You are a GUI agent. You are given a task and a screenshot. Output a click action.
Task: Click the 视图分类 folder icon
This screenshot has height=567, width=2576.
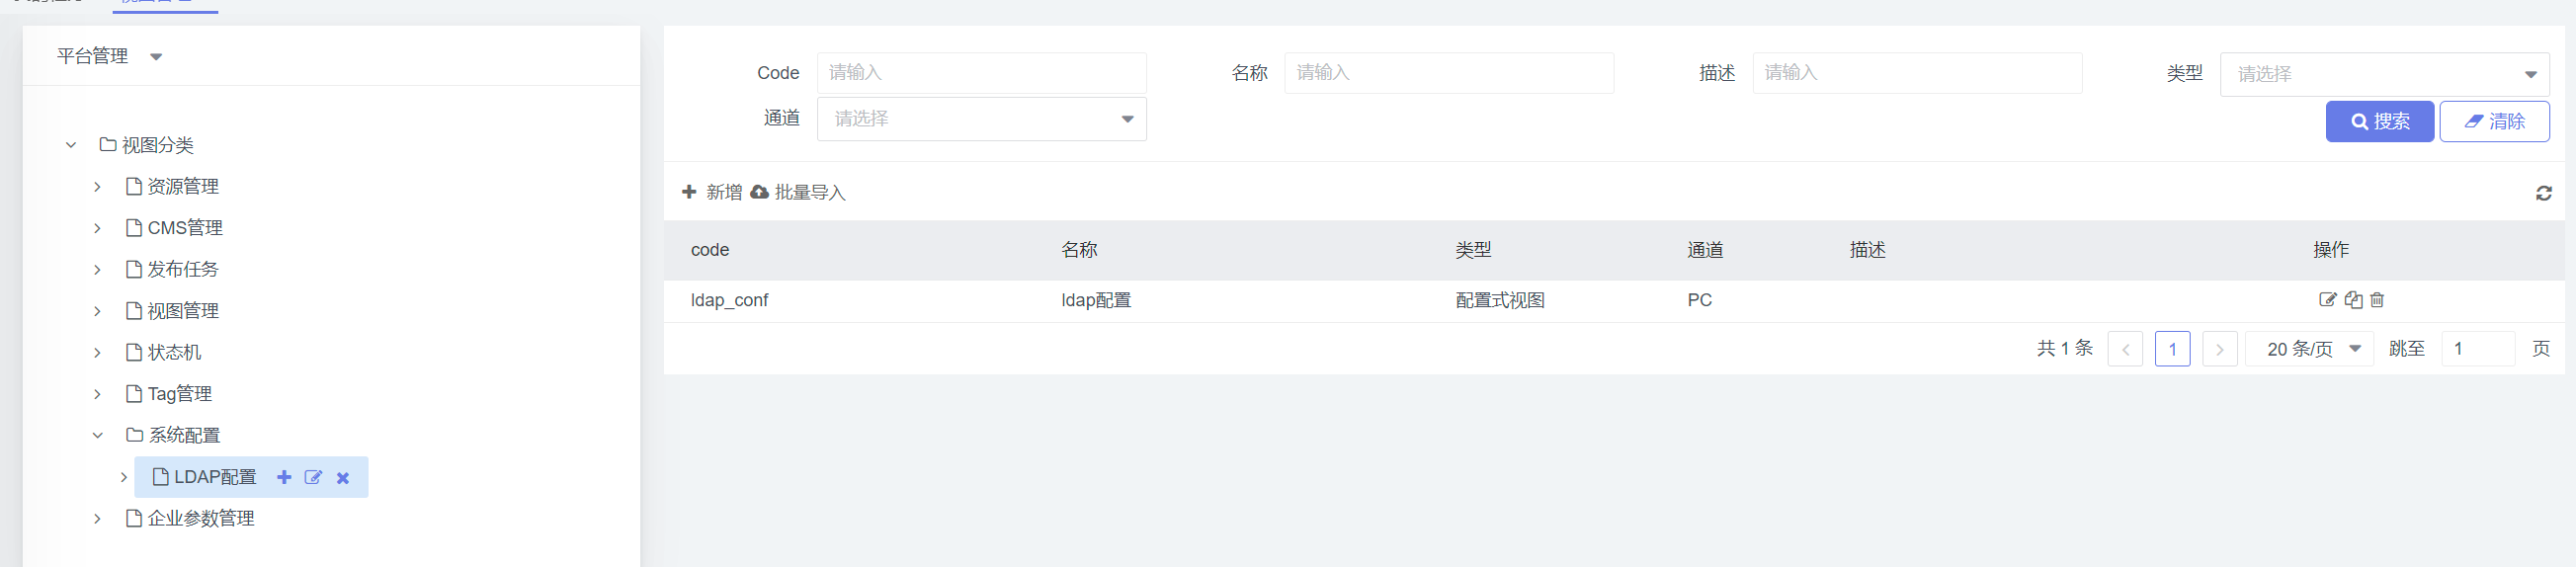[x=107, y=145]
